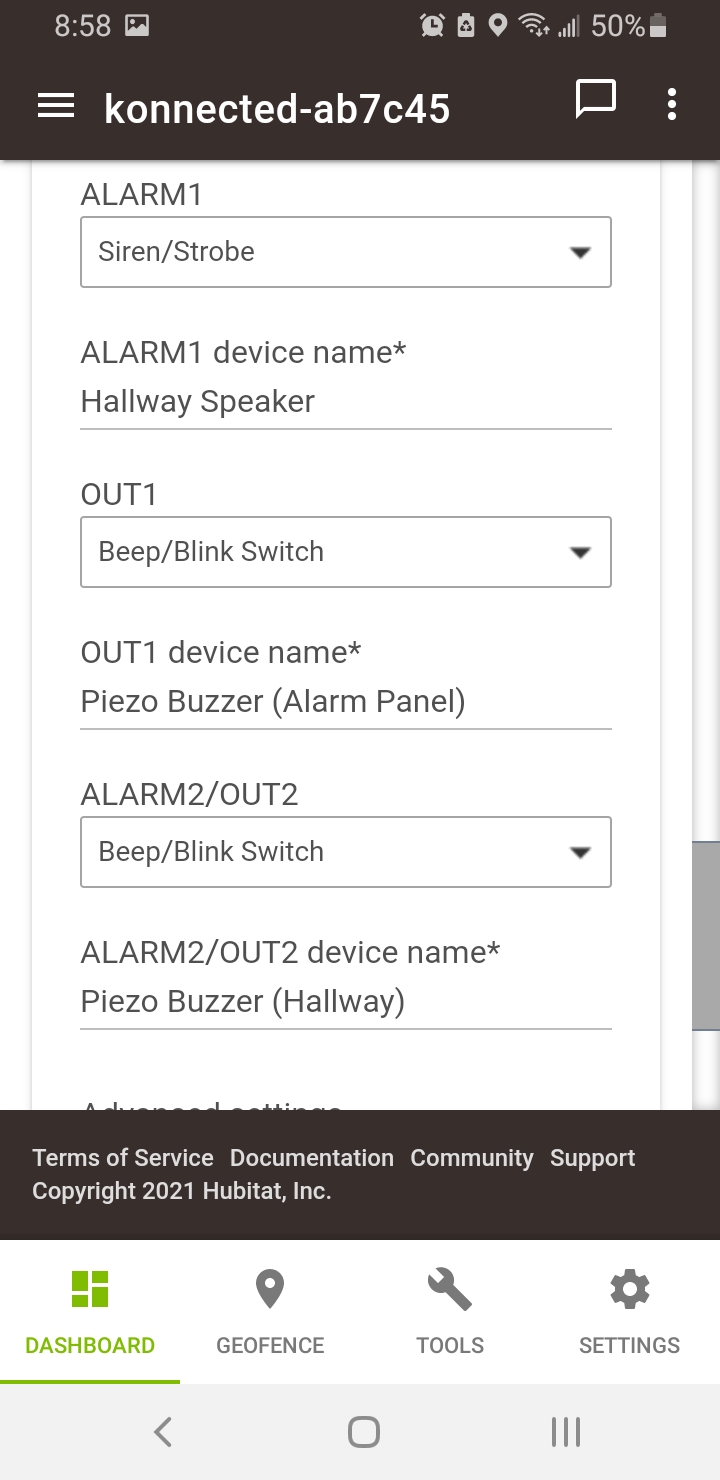
Task: Open the three-dot overflow menu
Action: 672,104
